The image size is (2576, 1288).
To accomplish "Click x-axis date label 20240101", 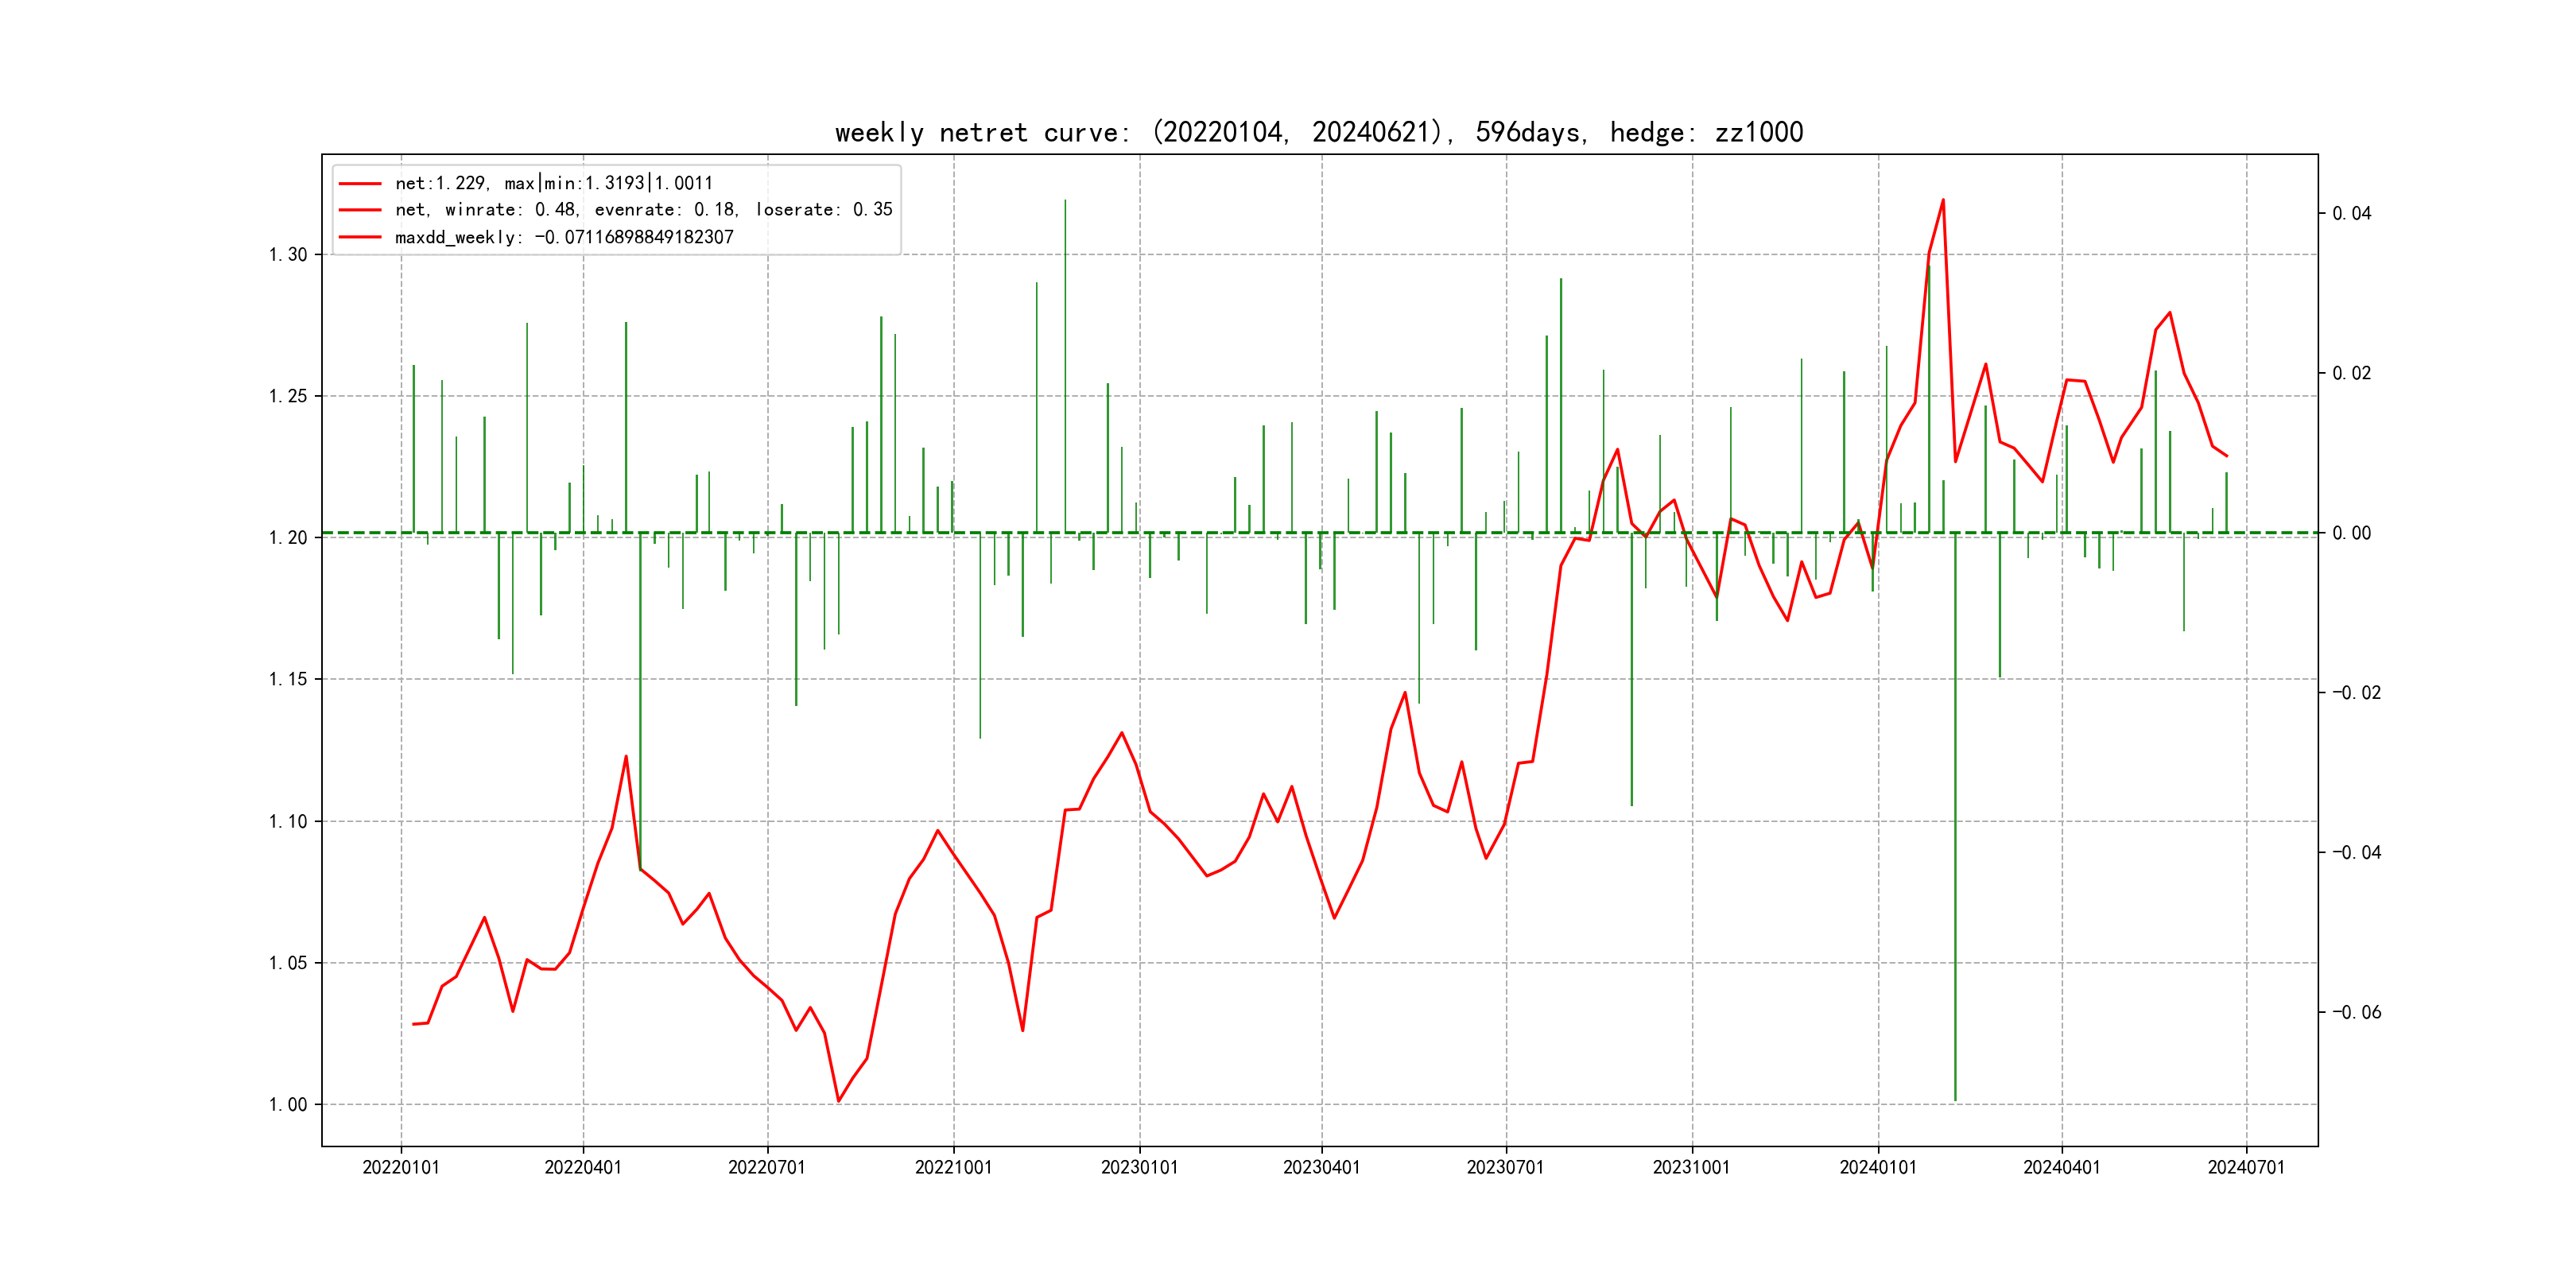I will coord(1878,1168).
